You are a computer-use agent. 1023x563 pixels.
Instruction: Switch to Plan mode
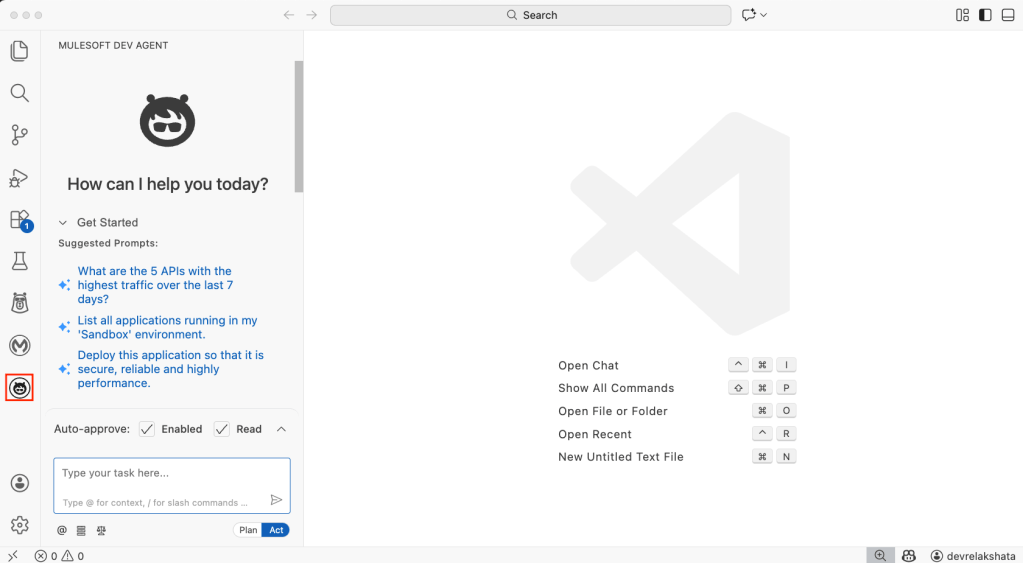pyautogui.click(x=248, y=530)
